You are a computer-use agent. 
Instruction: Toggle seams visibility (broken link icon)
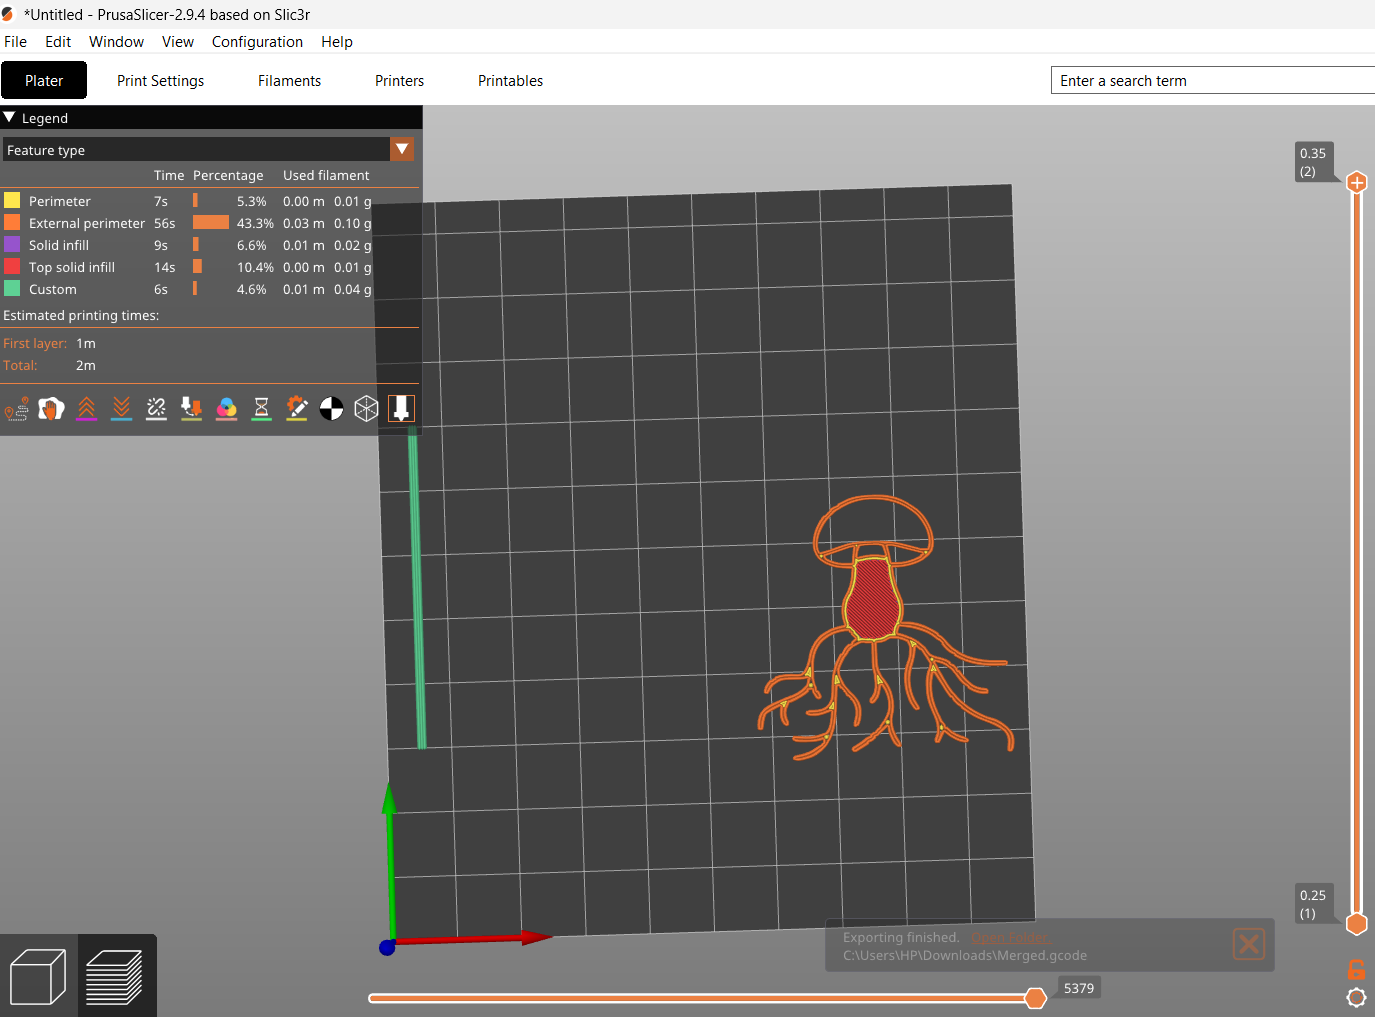click(157, 408)
